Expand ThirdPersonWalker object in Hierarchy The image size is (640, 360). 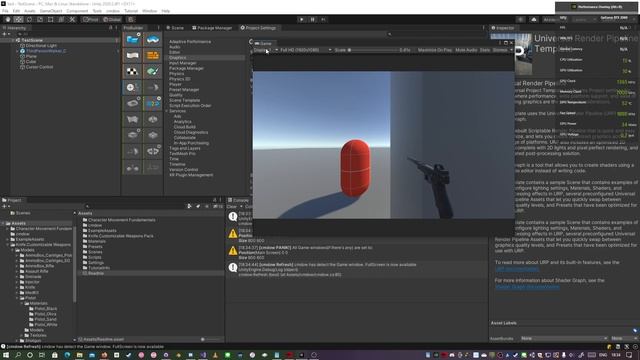pos(17,51)
